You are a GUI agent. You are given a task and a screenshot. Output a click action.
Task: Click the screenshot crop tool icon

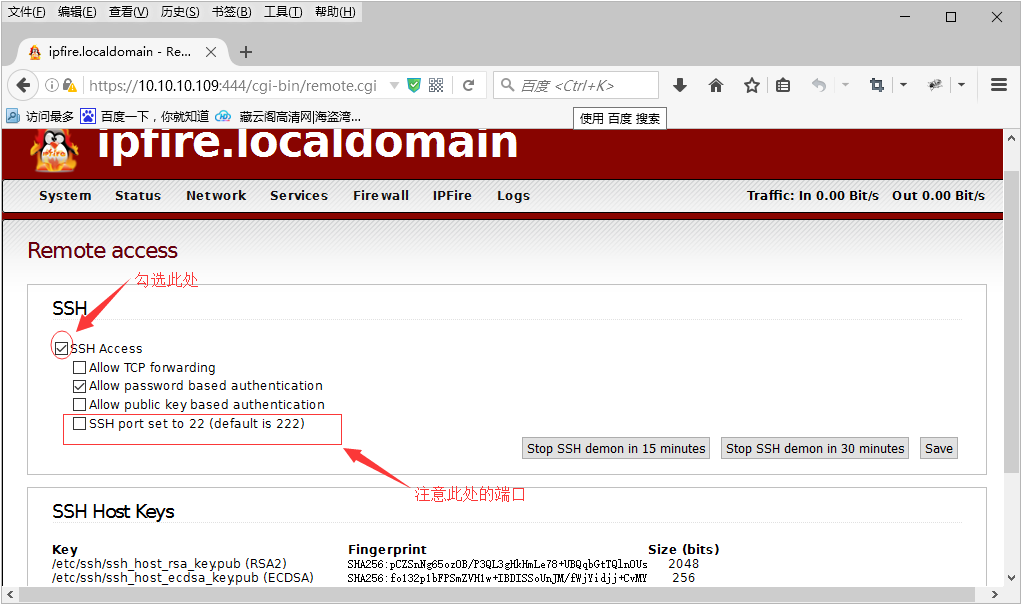[877, 85]
